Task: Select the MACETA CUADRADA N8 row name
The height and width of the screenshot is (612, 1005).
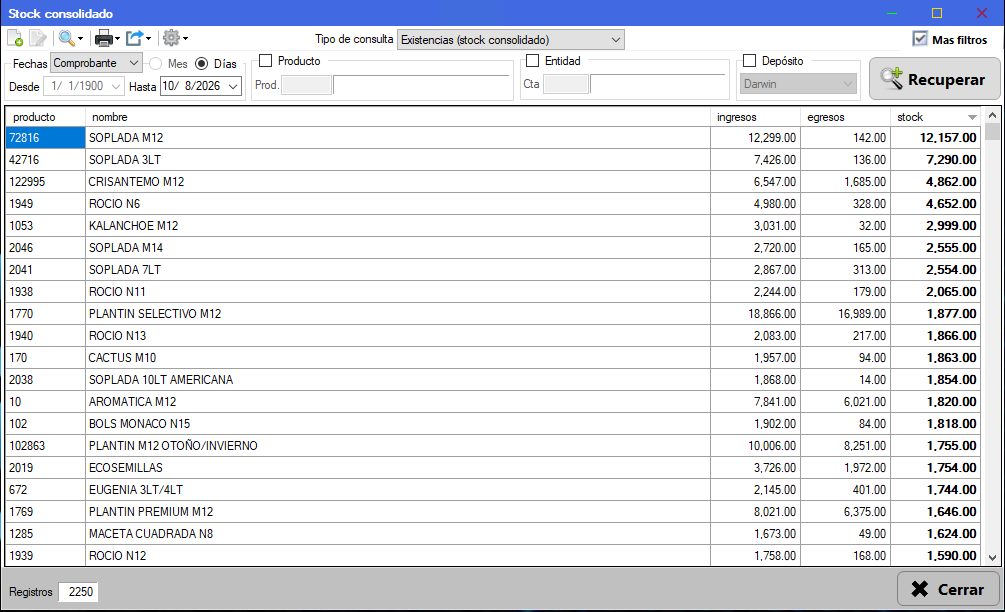Action: click(x=151, y=534)
